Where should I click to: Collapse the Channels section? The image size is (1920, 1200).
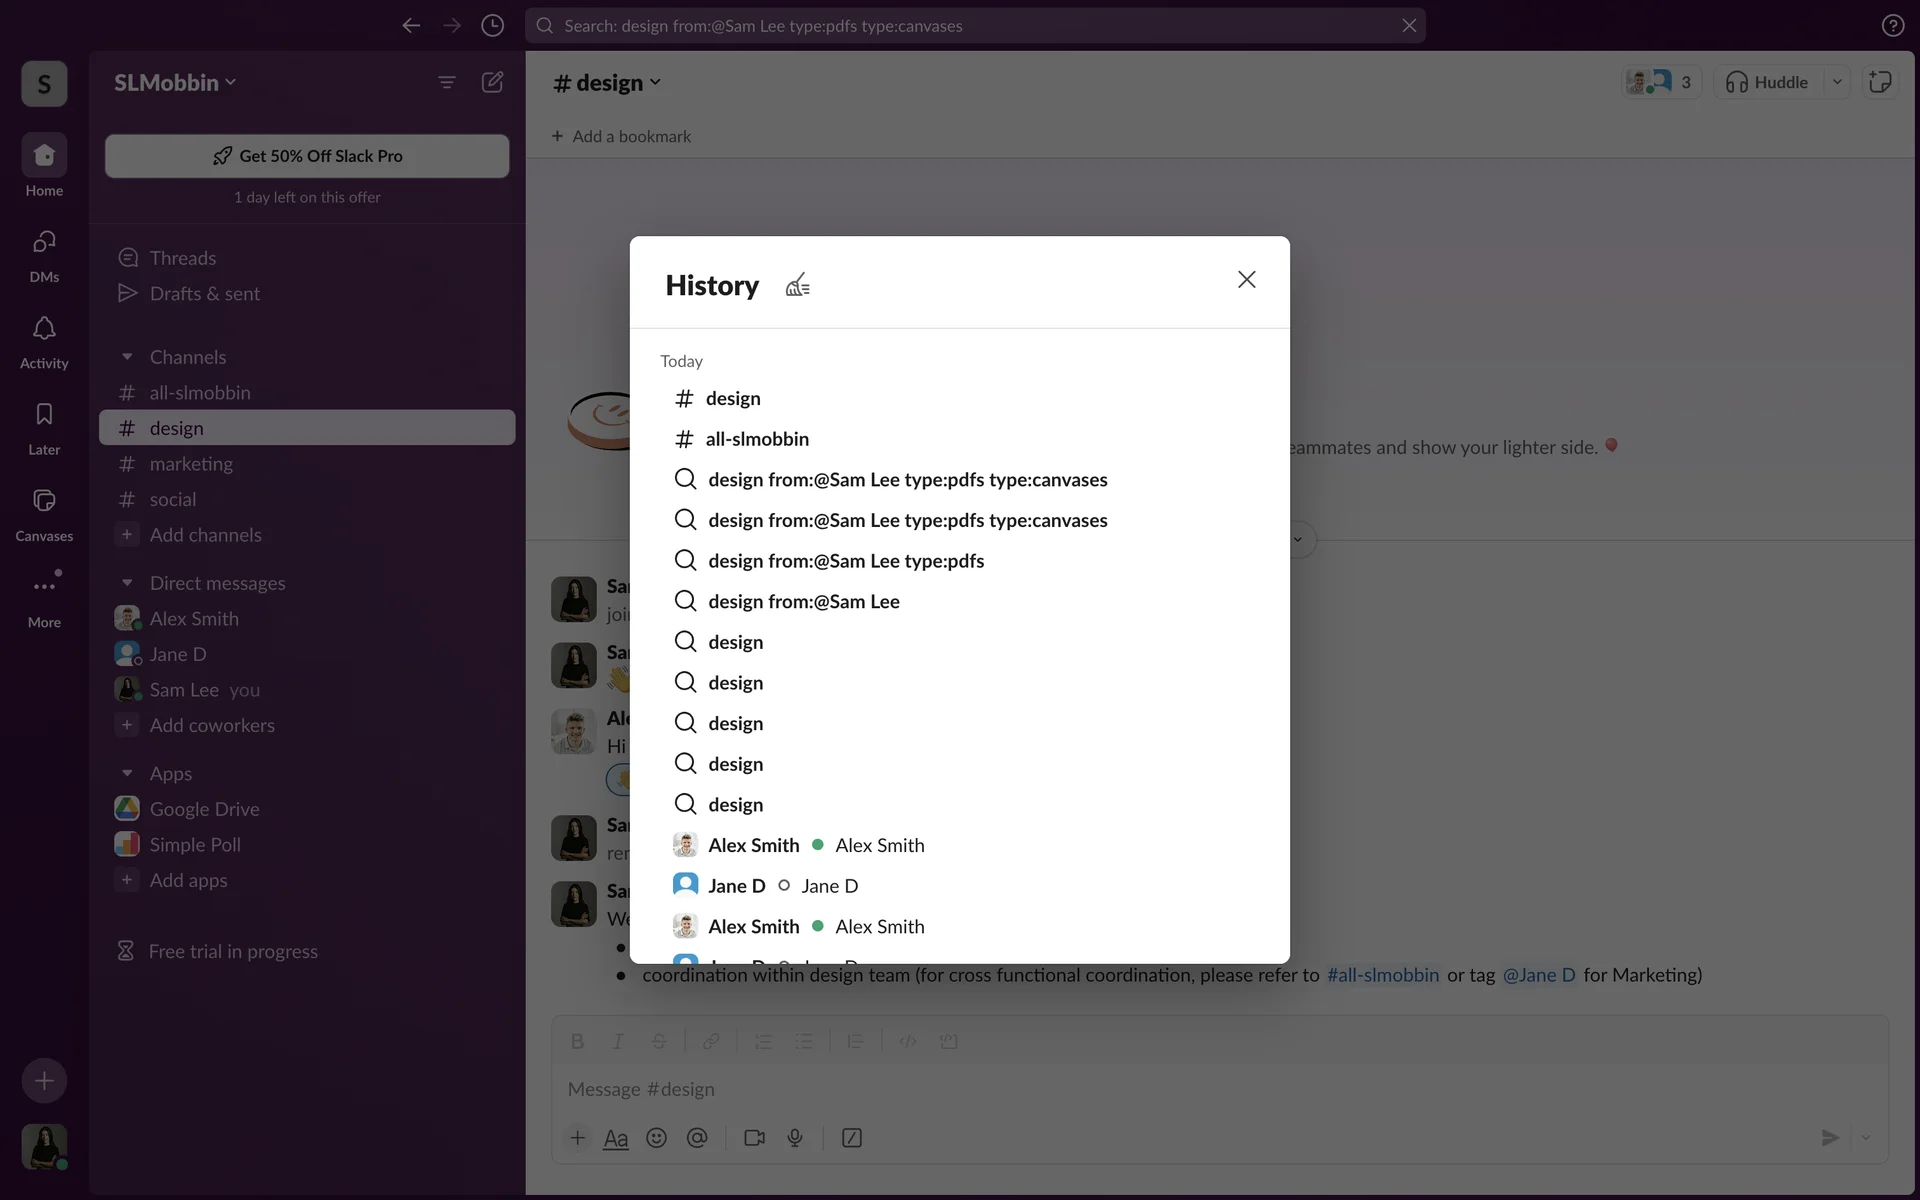coord(127,357)
